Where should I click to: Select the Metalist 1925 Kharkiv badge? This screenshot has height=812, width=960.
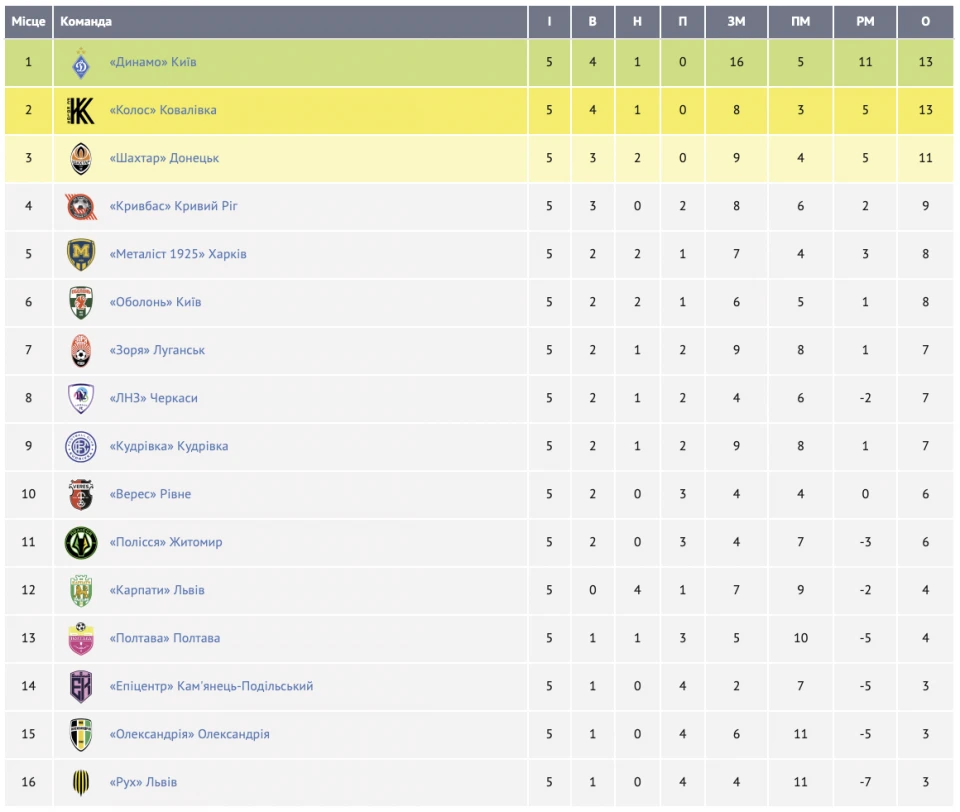click(x=81, y=255)
